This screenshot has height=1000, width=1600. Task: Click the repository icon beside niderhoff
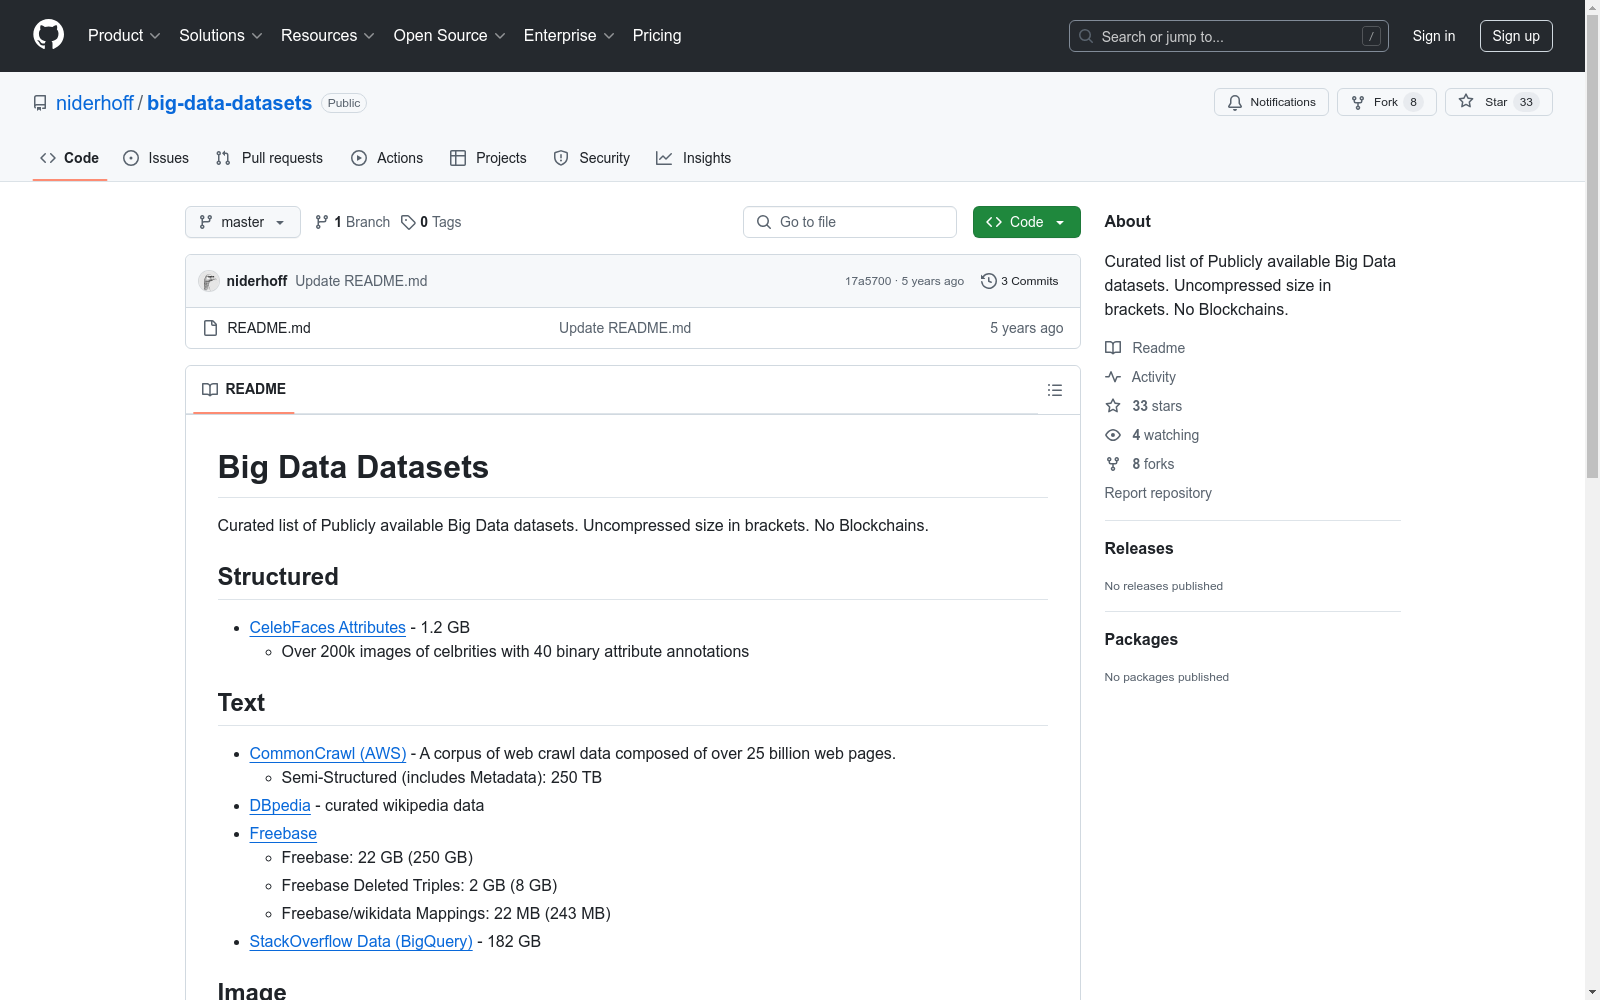point(40,103)
